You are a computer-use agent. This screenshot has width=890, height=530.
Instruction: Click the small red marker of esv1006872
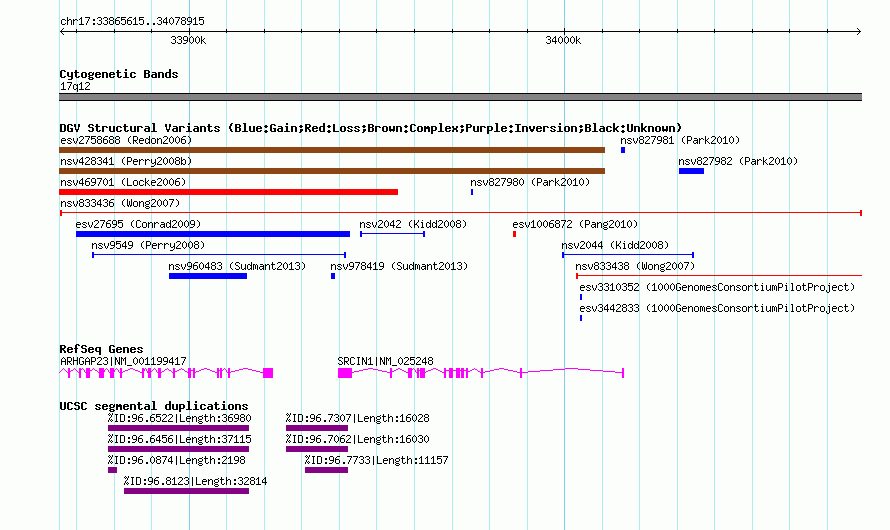pos(514,234)
